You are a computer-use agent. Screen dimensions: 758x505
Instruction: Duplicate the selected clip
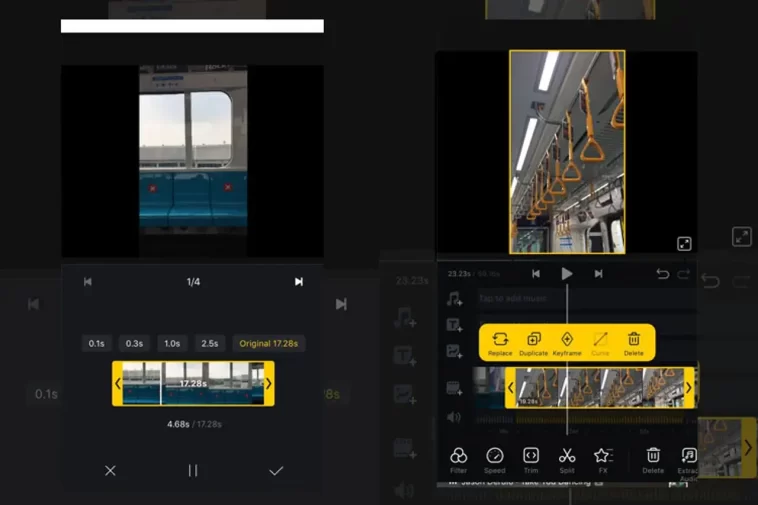[x=534, y=344]
